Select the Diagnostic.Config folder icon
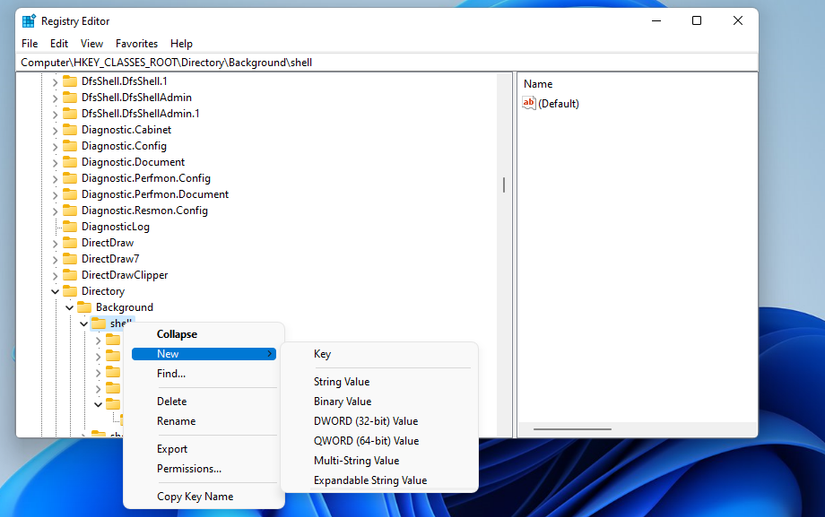Viewport: 825px width, 517px height. point(69,146)
